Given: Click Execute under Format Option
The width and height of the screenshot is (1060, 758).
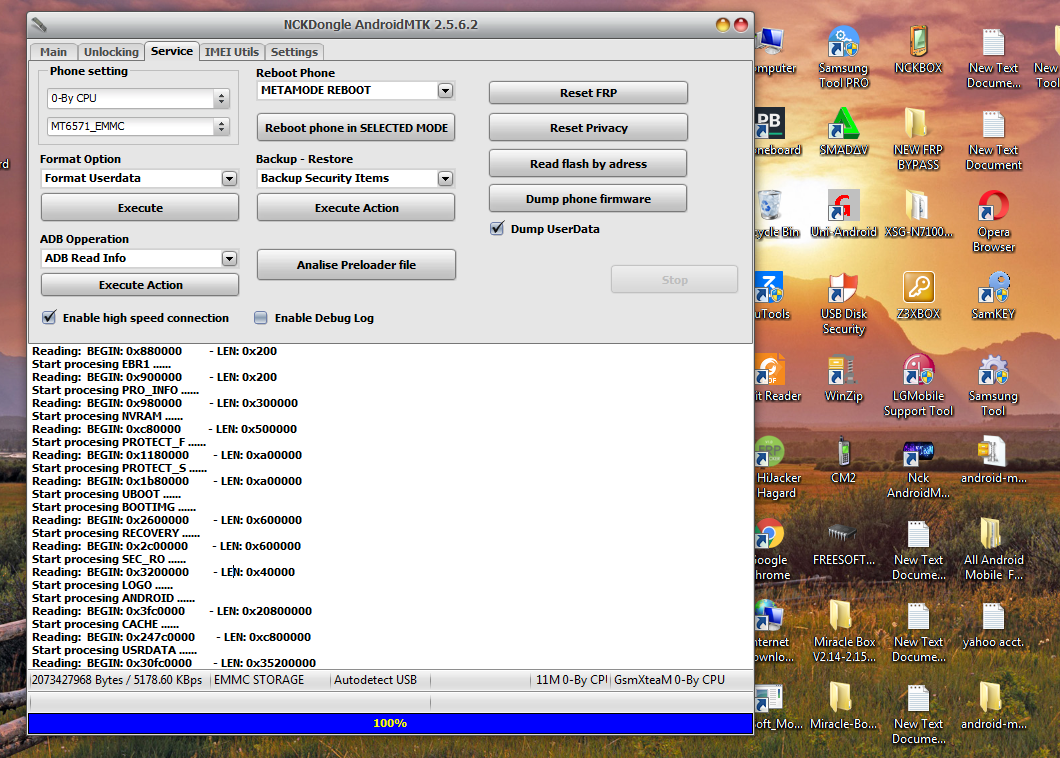Looking at the screenshot, I should [140, 208].
